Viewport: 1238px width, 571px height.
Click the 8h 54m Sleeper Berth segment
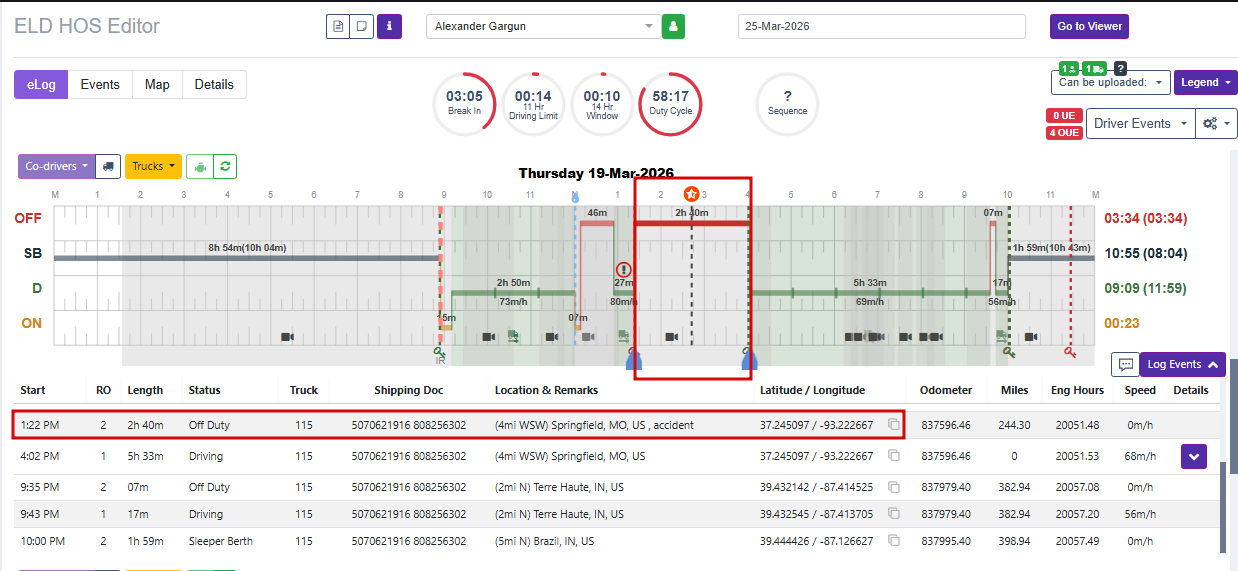pyautogui.click(x=247, y=258)
